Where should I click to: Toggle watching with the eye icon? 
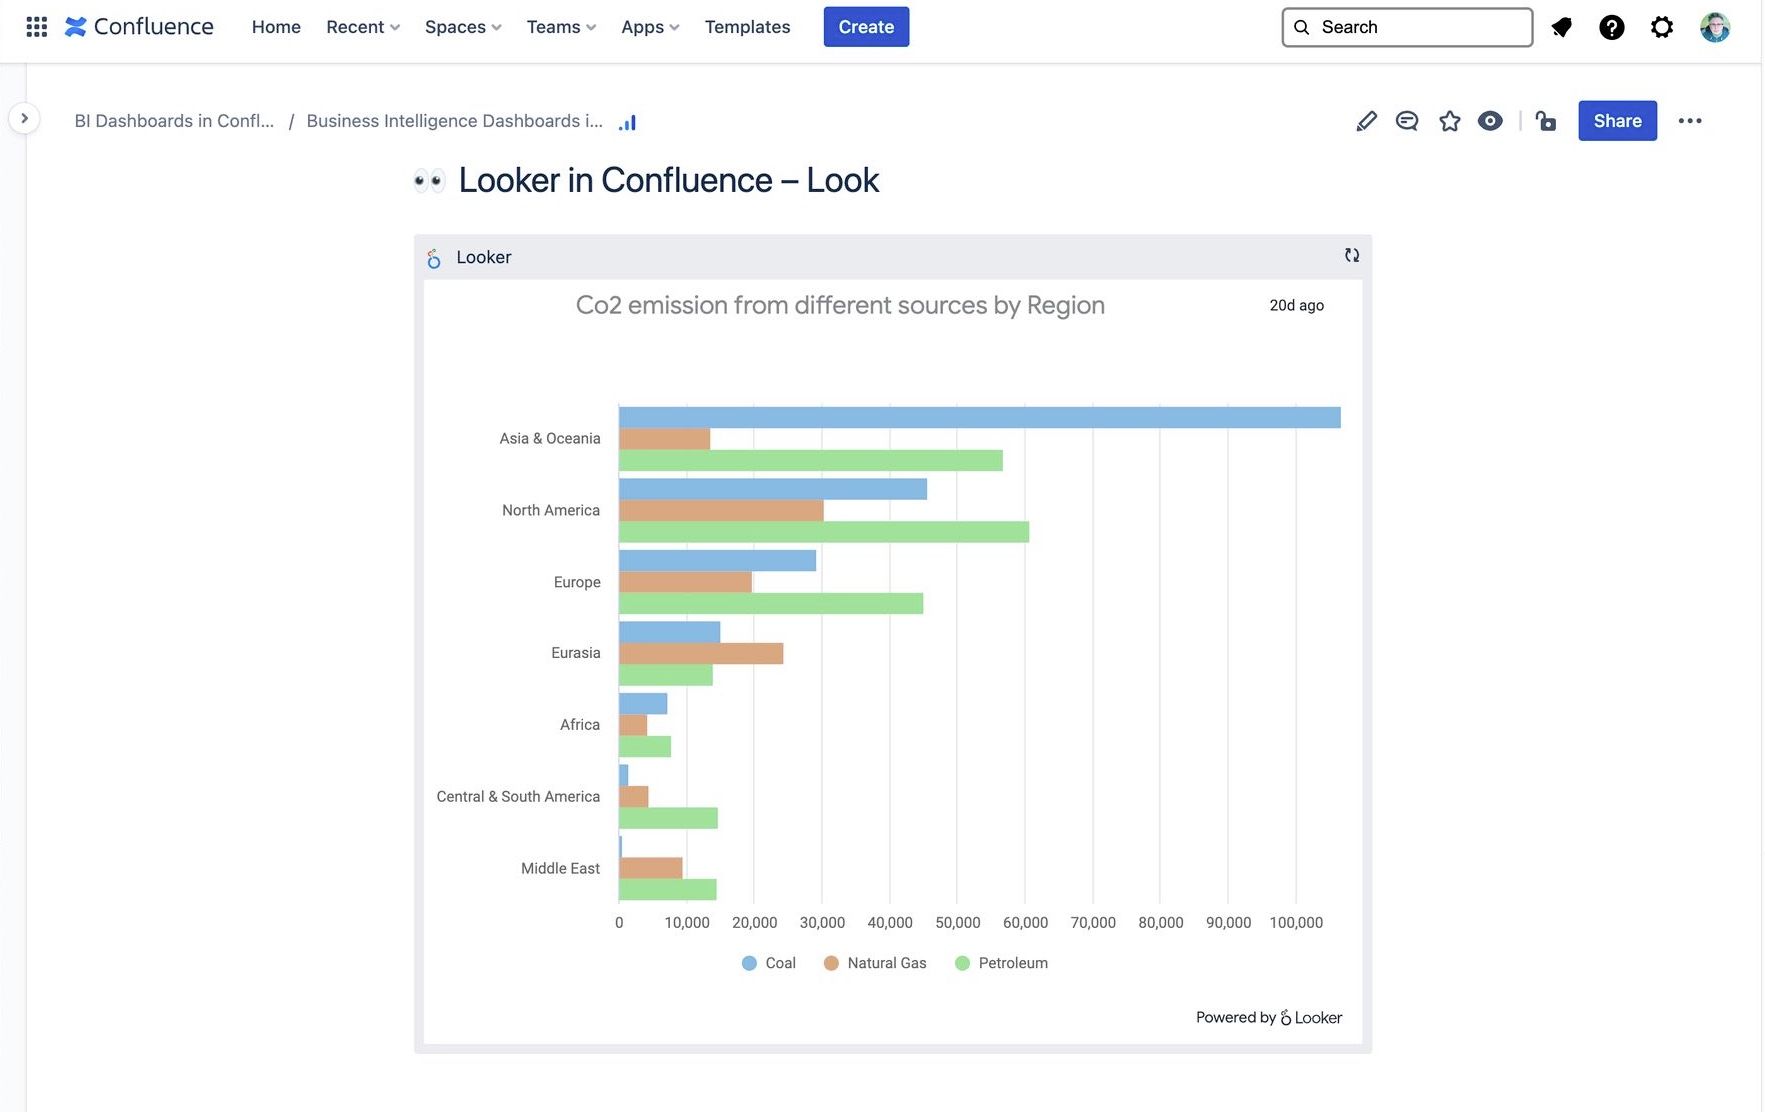(x=1490, y=121)
